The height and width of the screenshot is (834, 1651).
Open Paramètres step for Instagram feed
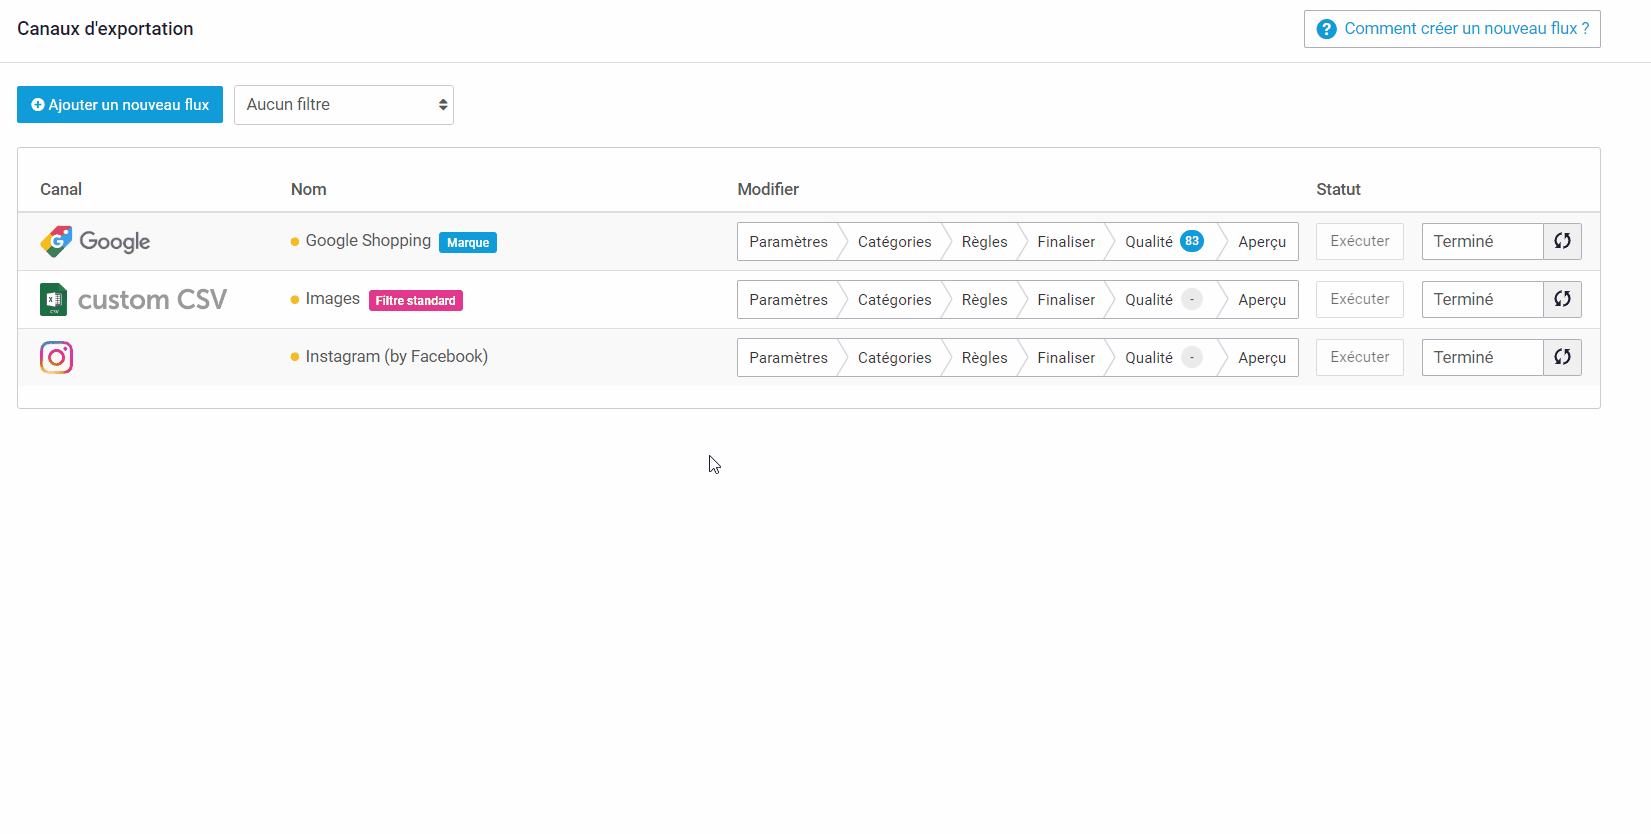tap(788, 357)
